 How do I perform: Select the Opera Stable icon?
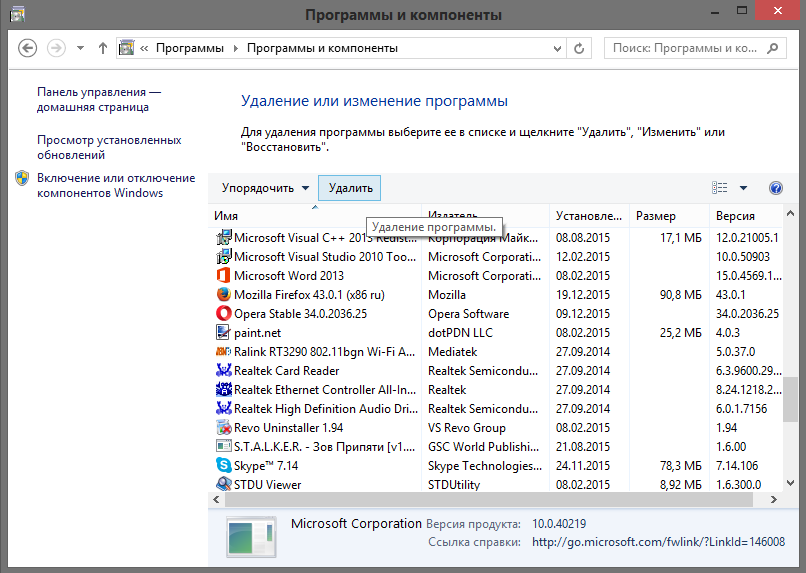click(x=224, y=313)
